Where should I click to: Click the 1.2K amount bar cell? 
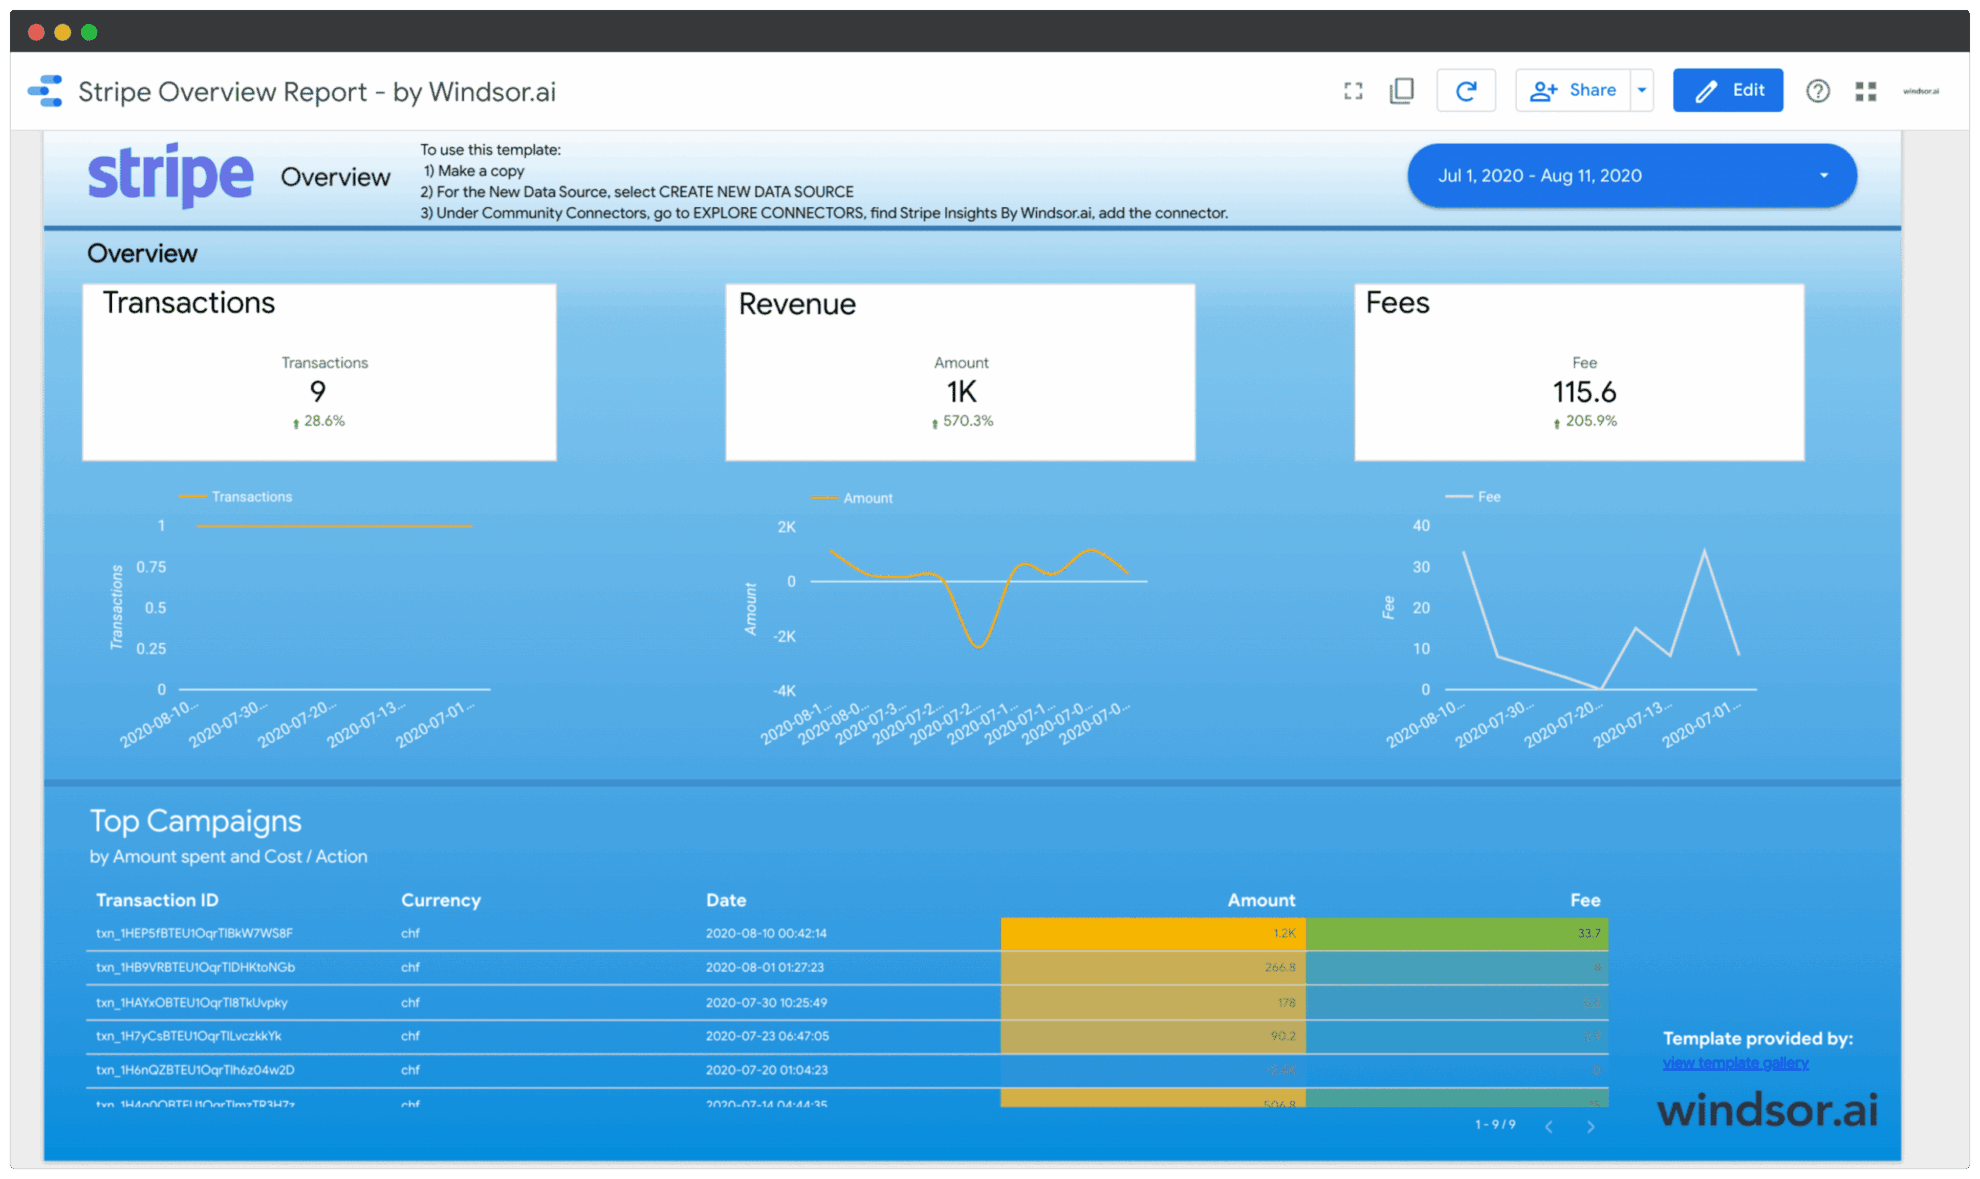point(1153,933)
